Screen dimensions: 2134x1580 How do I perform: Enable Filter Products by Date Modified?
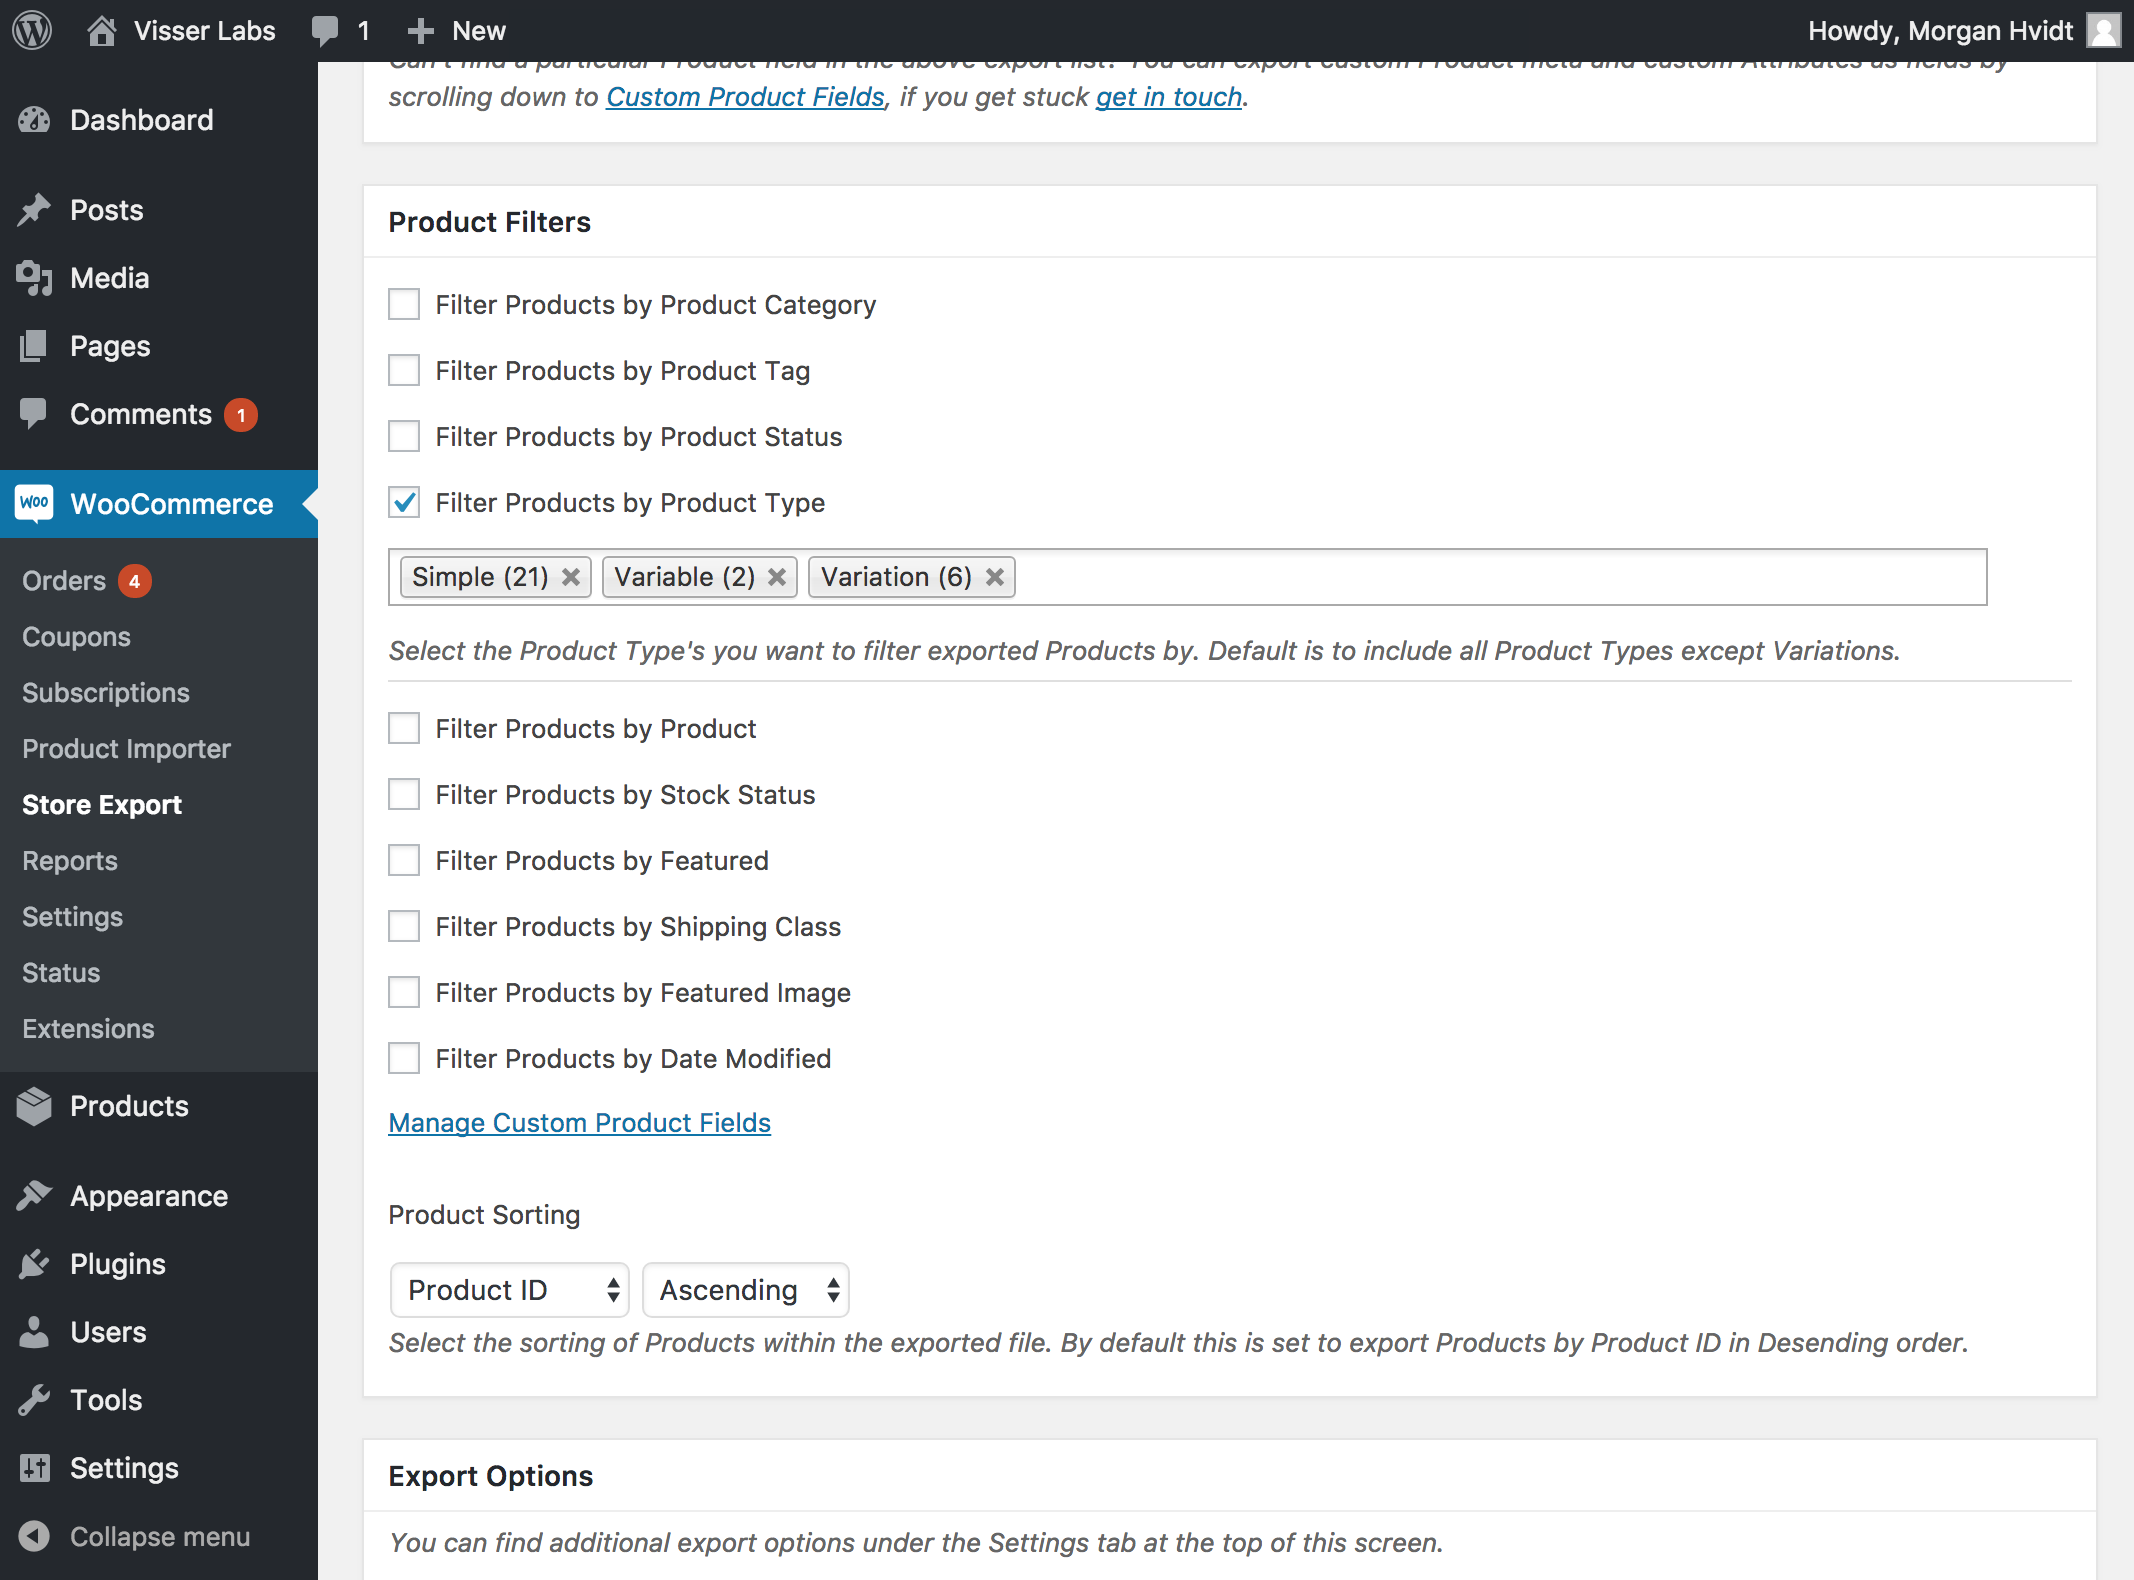point(404,1058)
